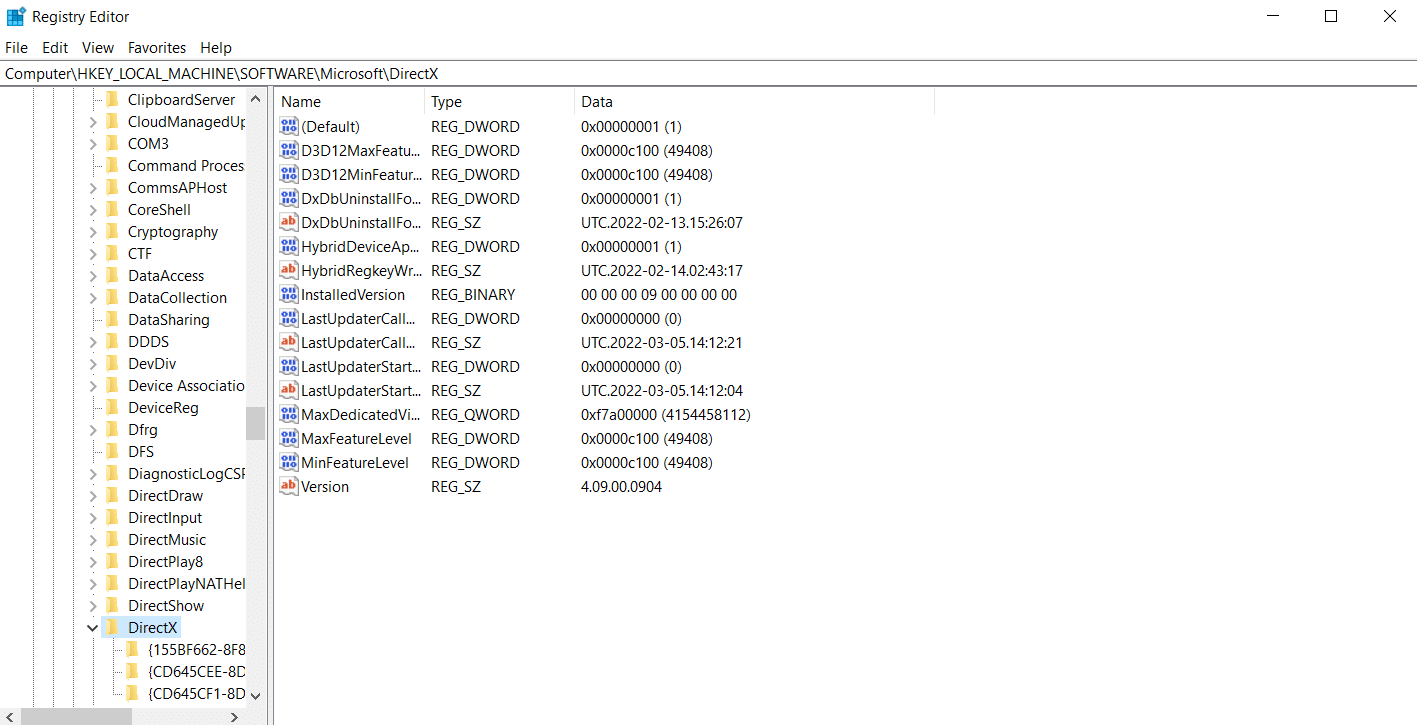Viewport: 1417px width, 725px height.
Task: Open the View menu
Action: point(98,48)
